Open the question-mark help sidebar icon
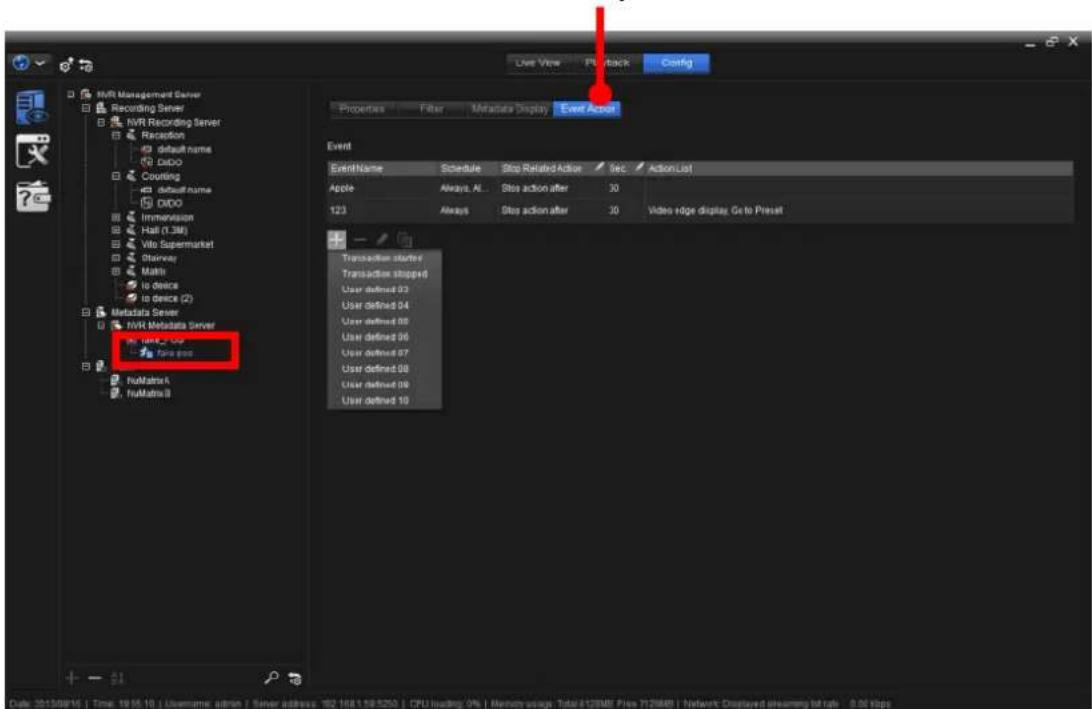 (33, 196)
